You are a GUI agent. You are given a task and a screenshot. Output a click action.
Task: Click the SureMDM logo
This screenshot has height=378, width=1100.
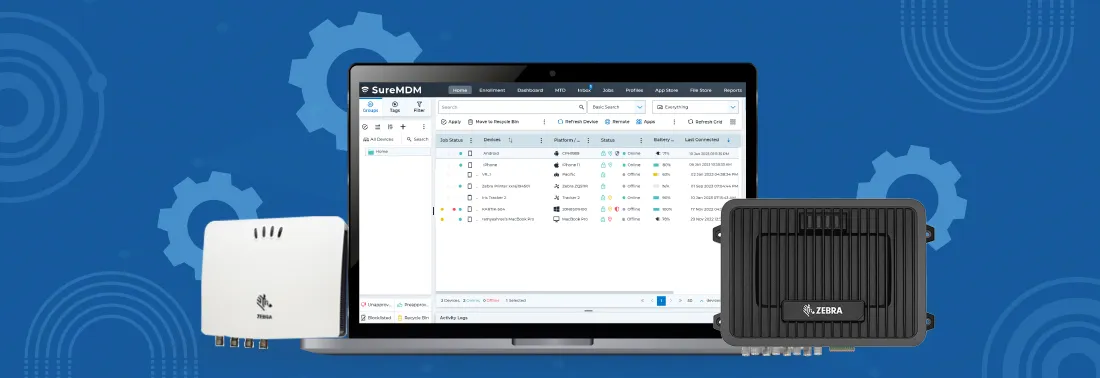[x=391, y=90]
